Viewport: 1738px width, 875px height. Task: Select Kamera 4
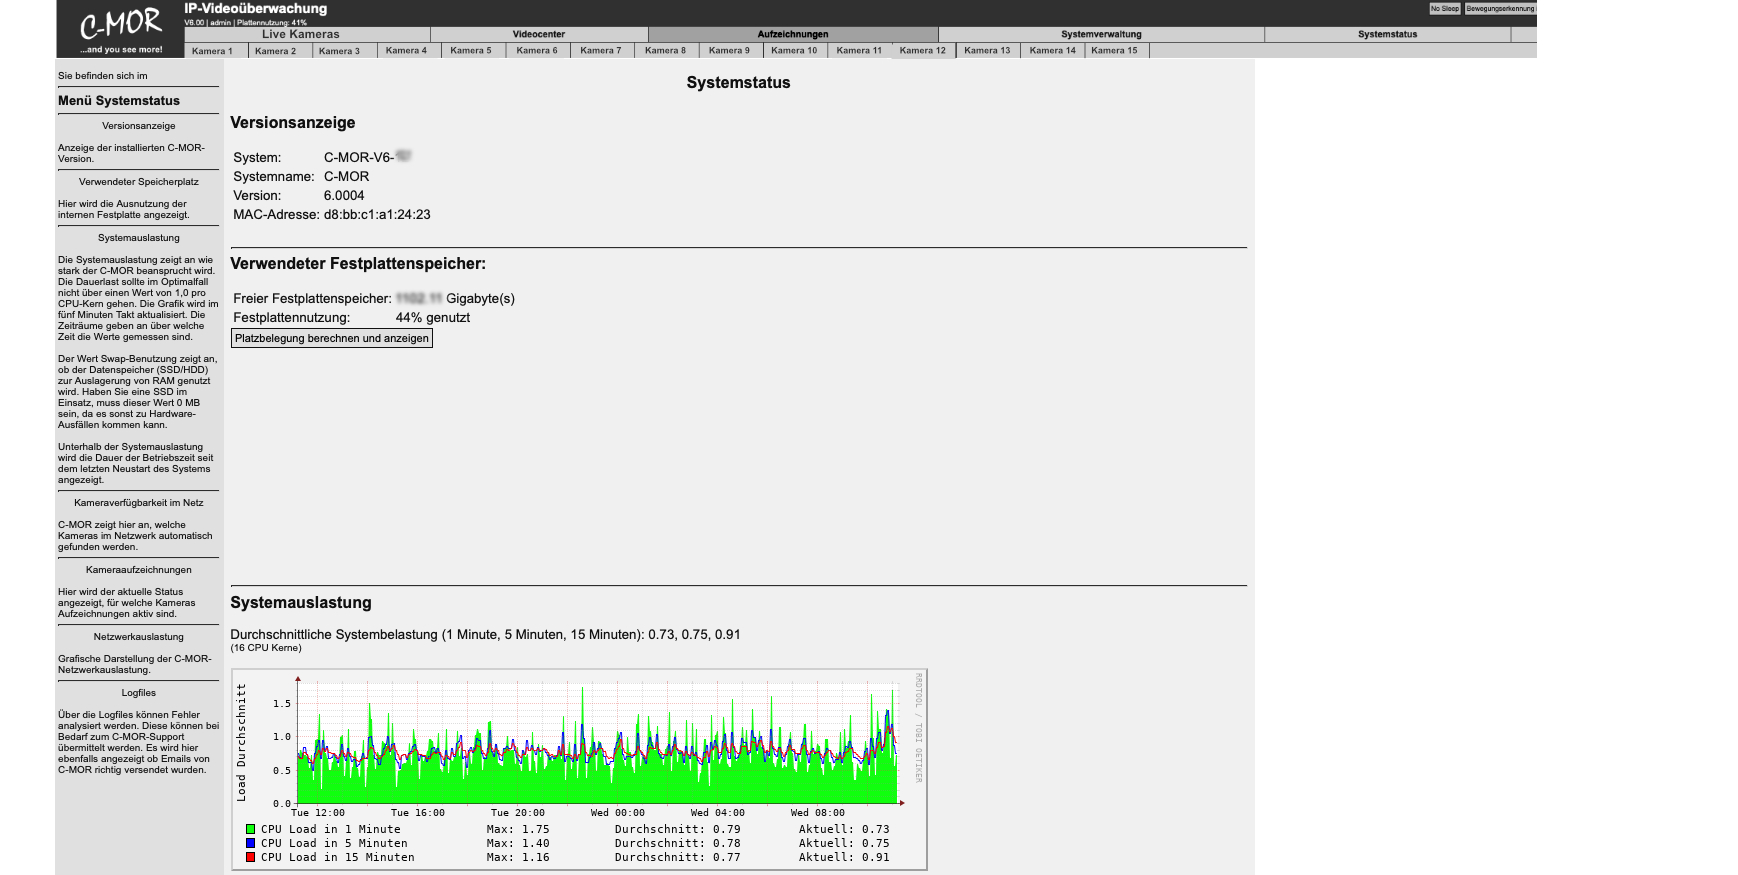[406, 50]
